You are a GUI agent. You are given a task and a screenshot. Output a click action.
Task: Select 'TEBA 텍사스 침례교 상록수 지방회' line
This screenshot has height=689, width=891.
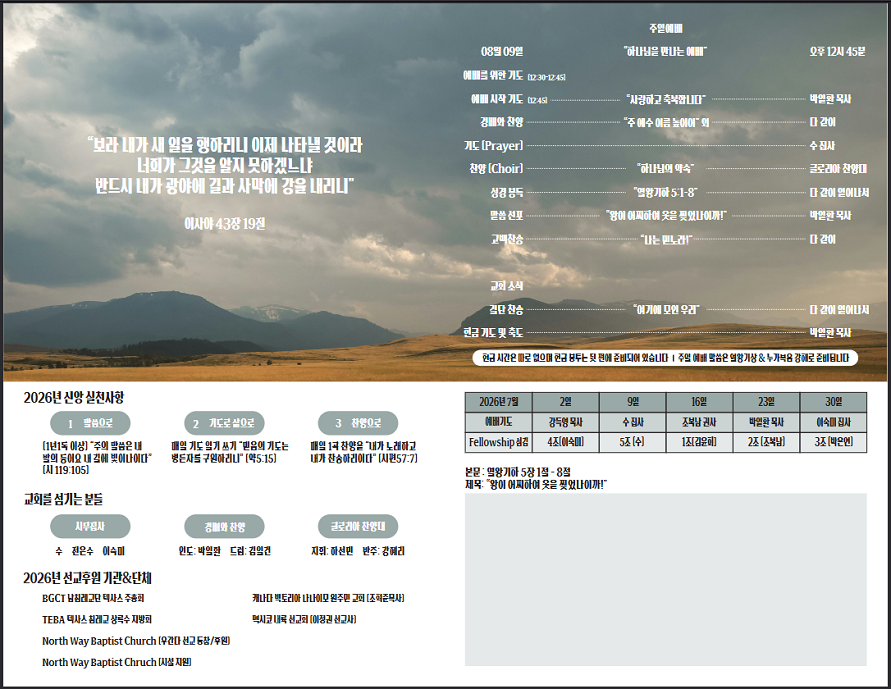coord(97,620)
